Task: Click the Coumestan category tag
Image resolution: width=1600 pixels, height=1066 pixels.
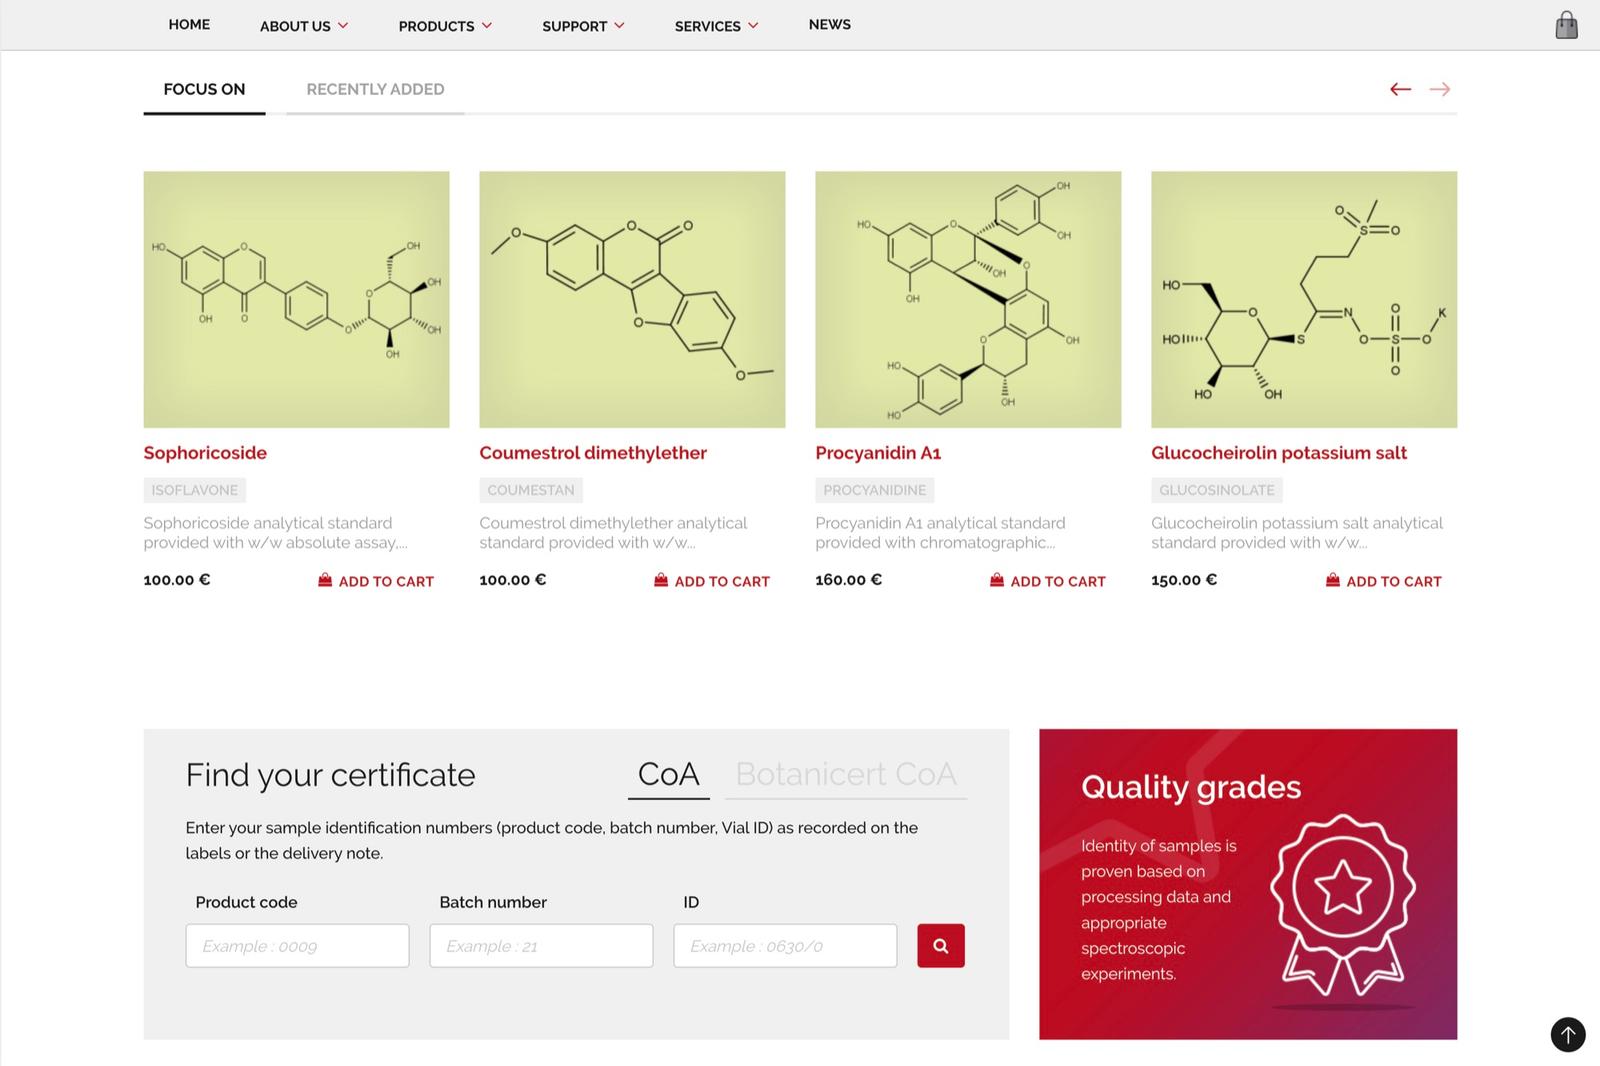Action: (x=531, y=490)
